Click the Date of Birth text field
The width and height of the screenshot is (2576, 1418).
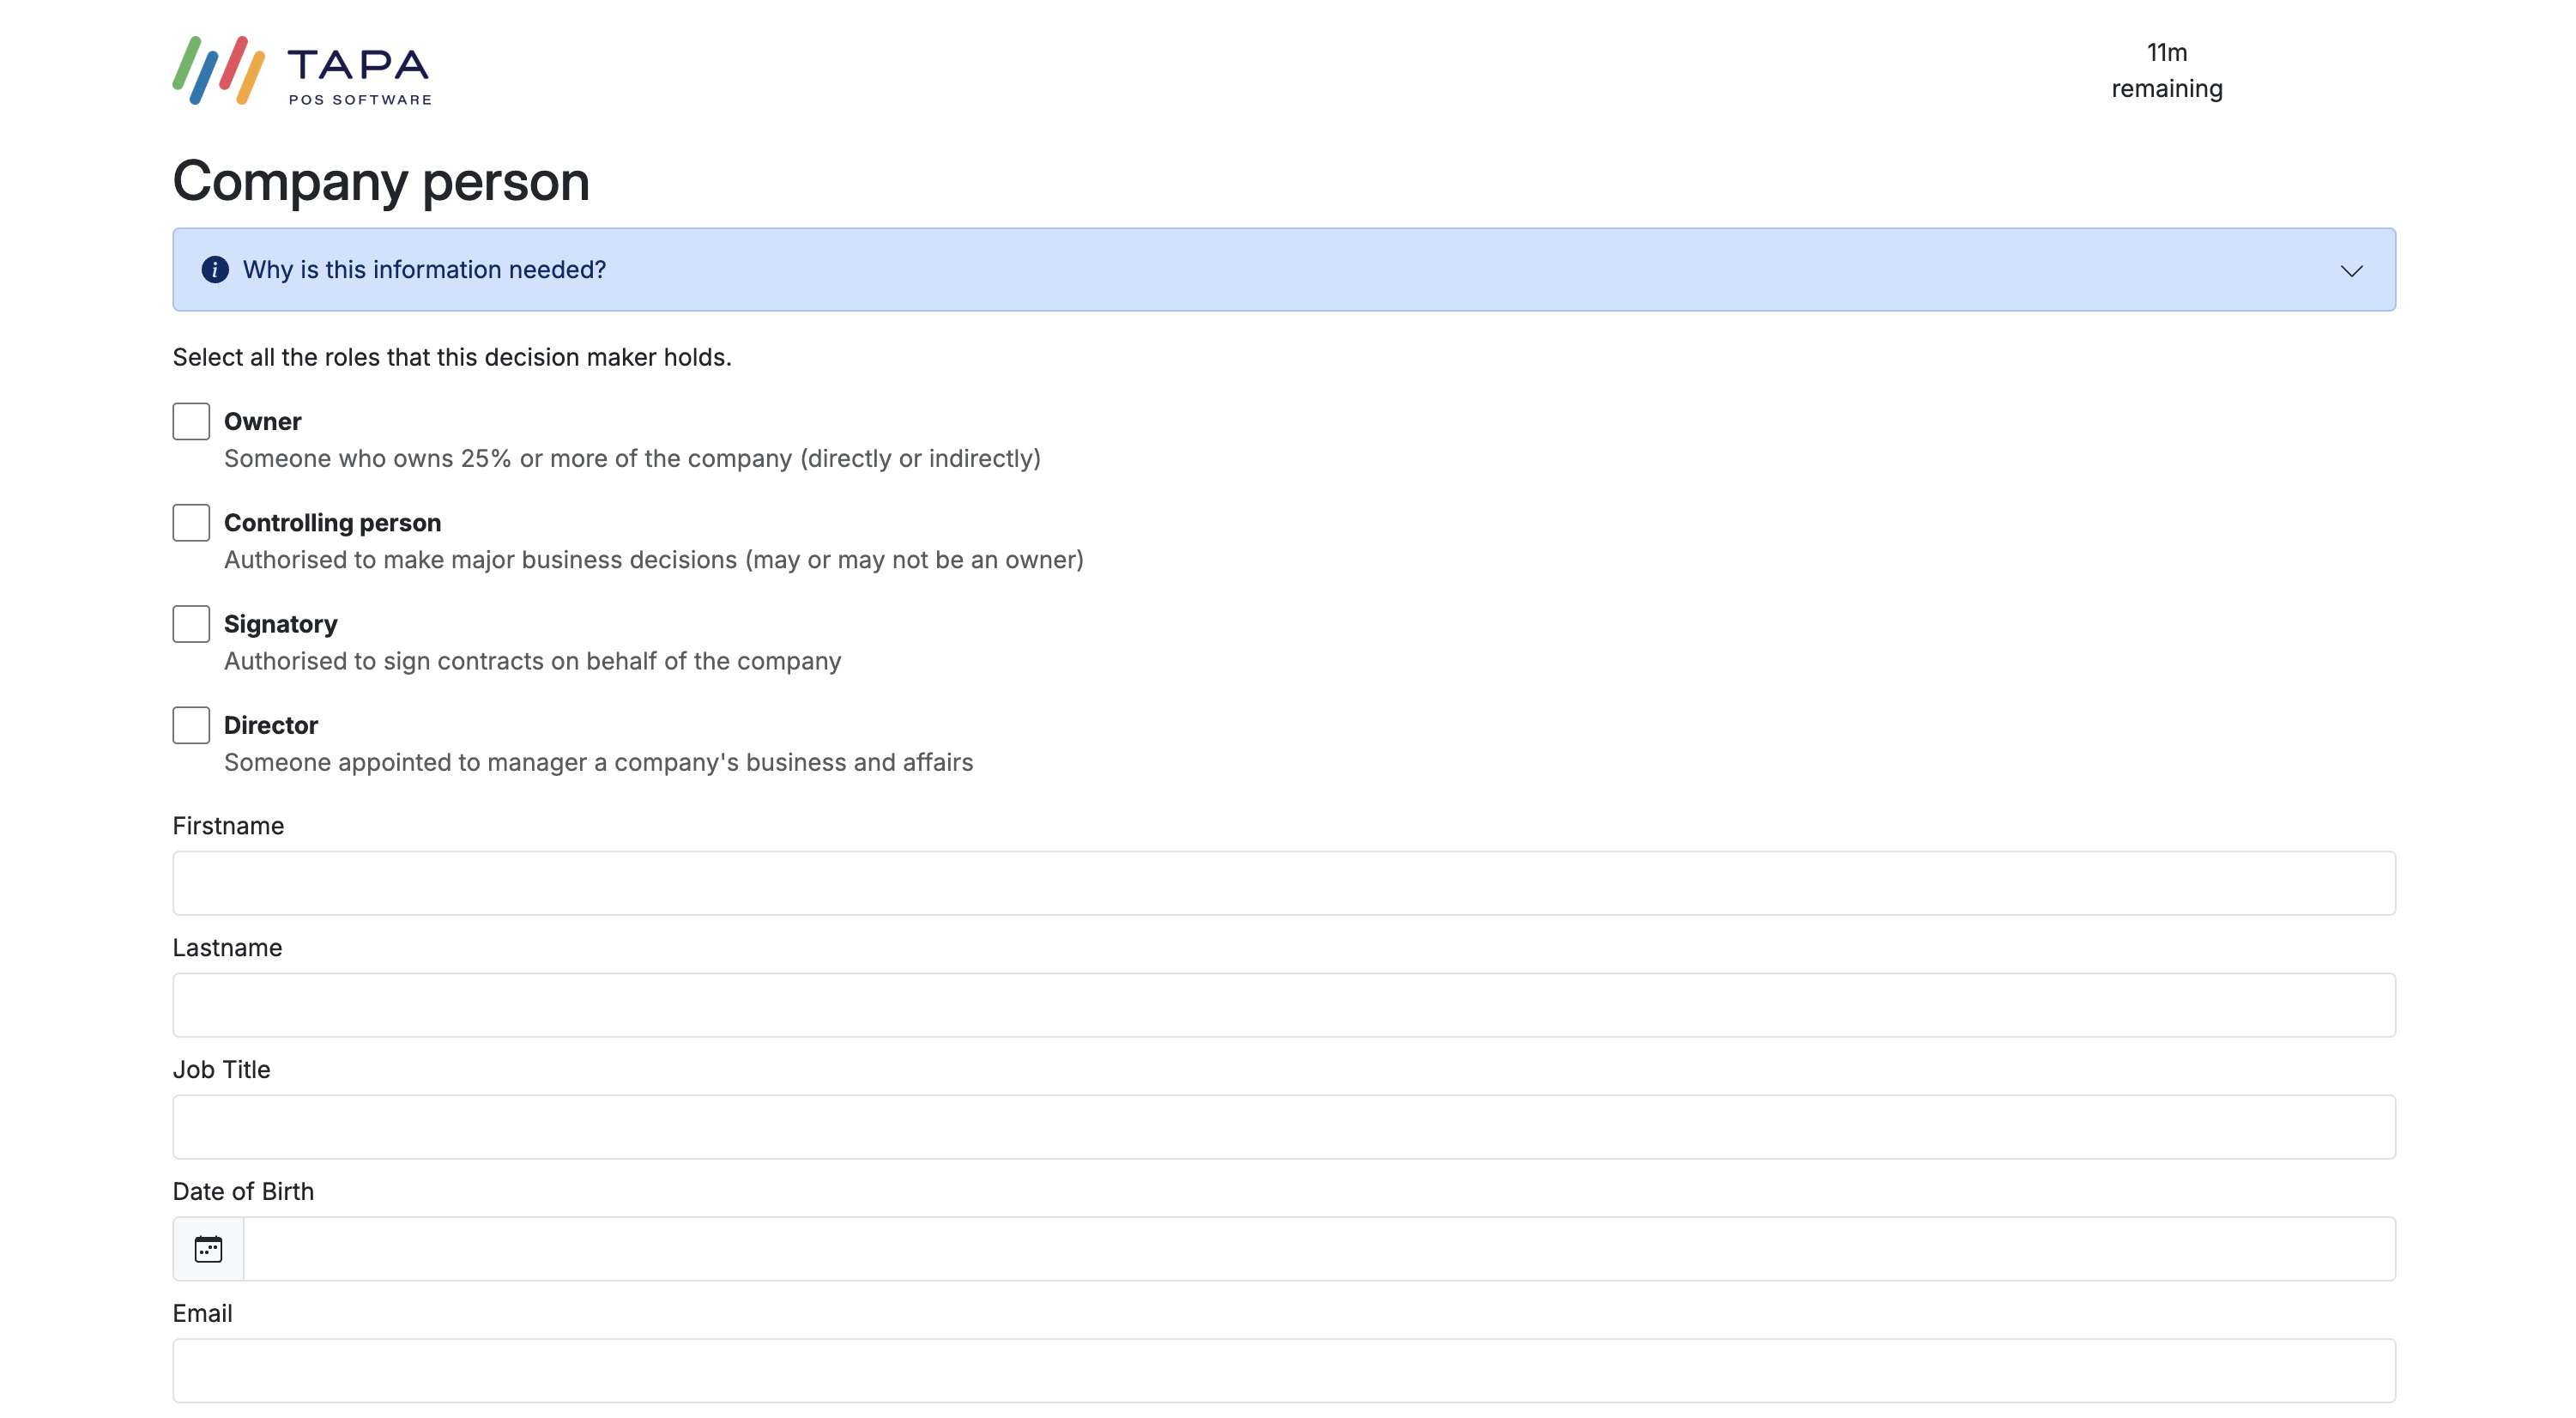pos(1320,1249)
